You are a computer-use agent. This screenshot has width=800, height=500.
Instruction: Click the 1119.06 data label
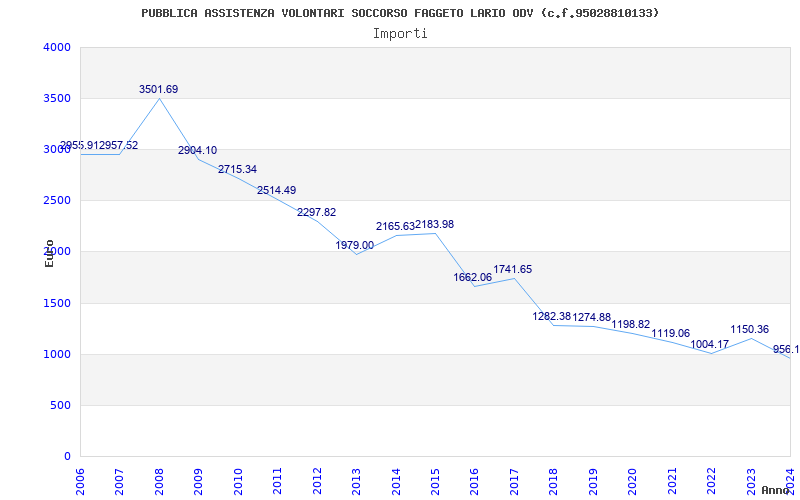coord(670,333)
